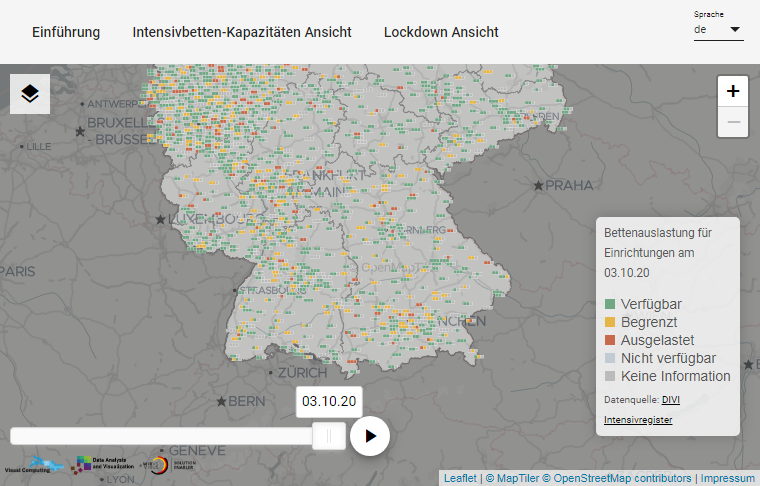Viewport: 760px width, 486px height.
Task: Follow the Intensivregister link
Action: 638,420
